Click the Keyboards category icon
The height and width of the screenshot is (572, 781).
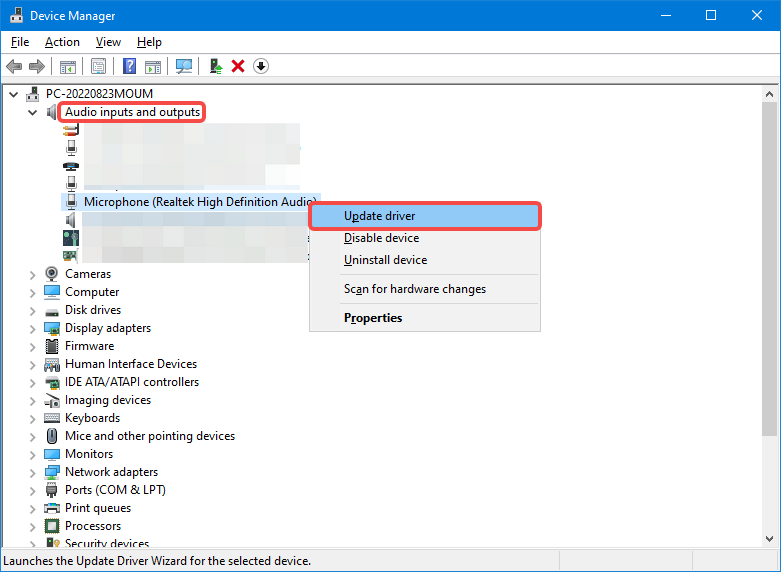coord(52,418)
